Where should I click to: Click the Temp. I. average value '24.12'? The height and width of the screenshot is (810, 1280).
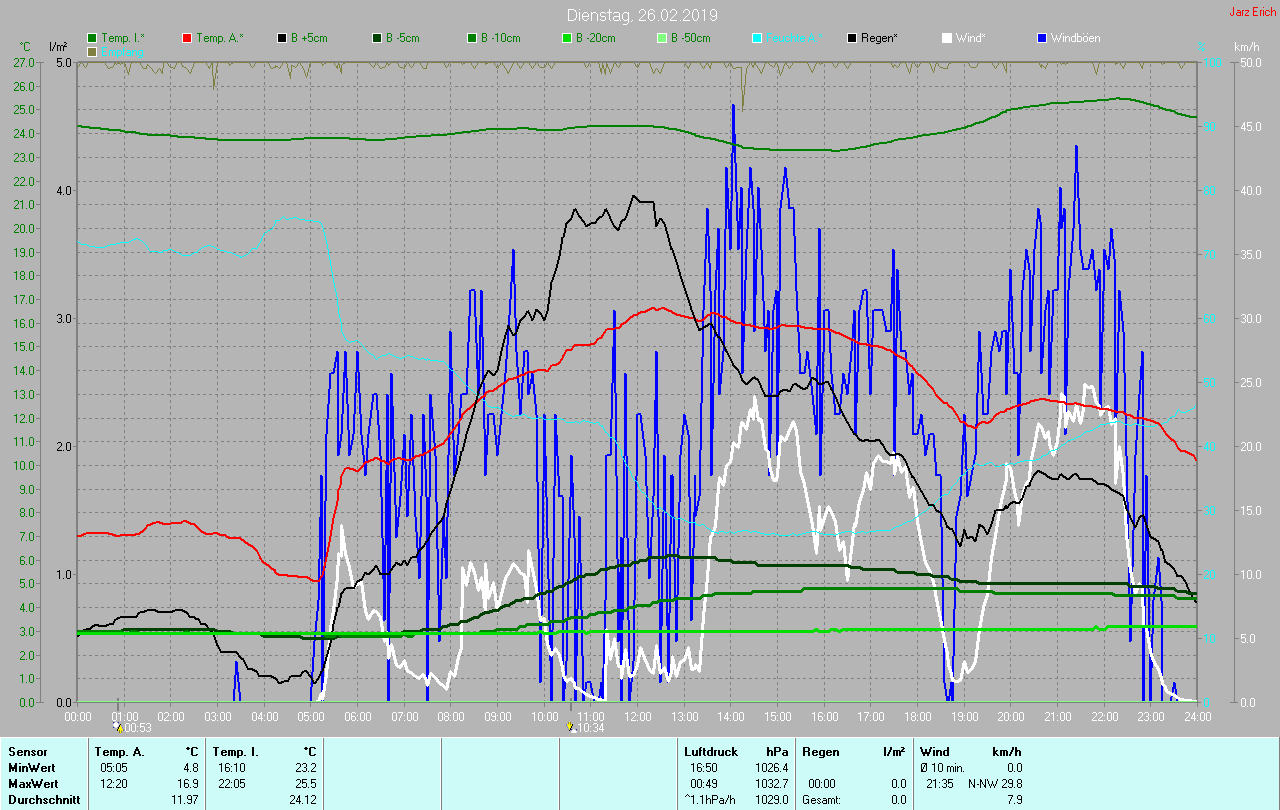pyautogui.click(x=302, y=799)
